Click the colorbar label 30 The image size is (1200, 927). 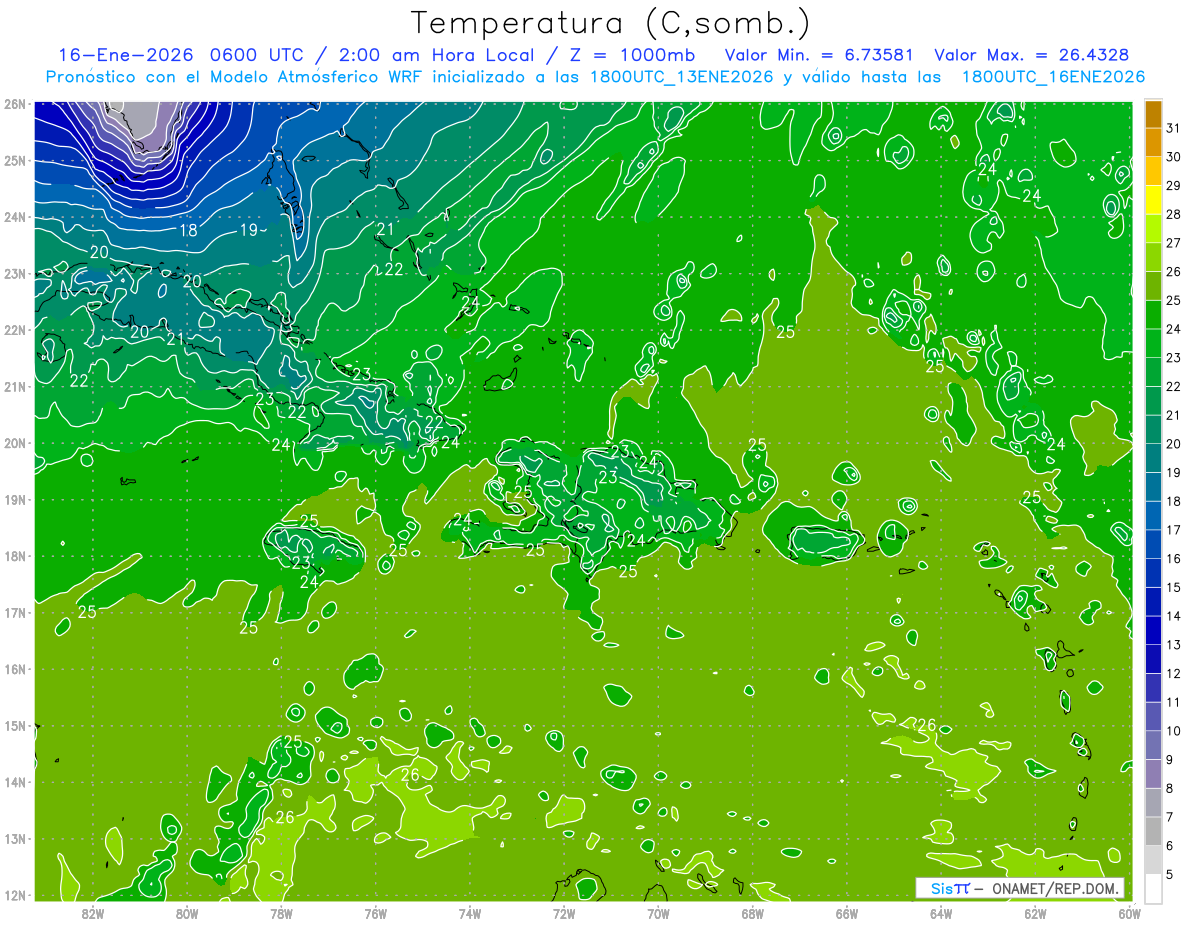[x=1173, y=157]
